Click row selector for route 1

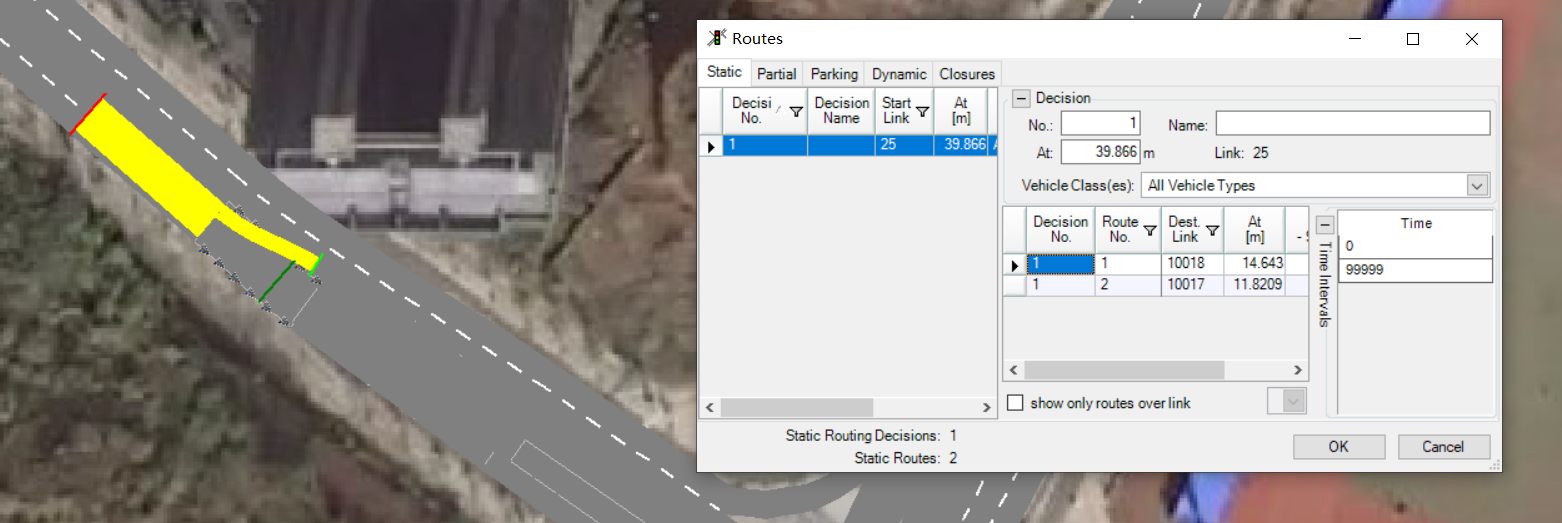click(x=1014, y=265)
